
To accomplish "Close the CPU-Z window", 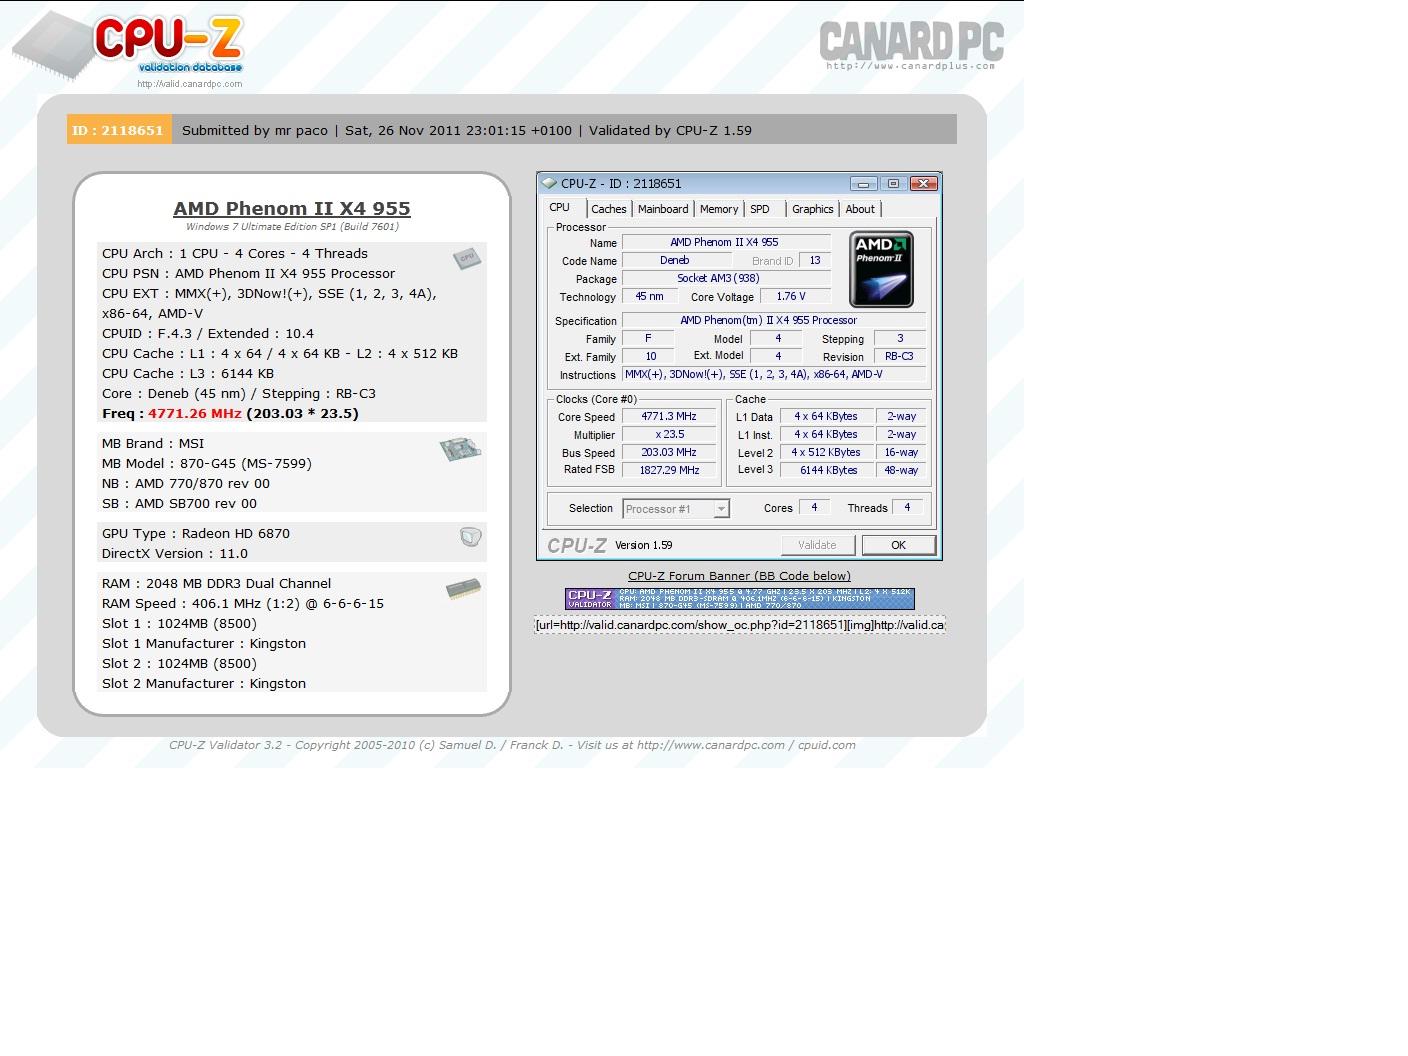I will pyautogui.click(x=923, y=183).
